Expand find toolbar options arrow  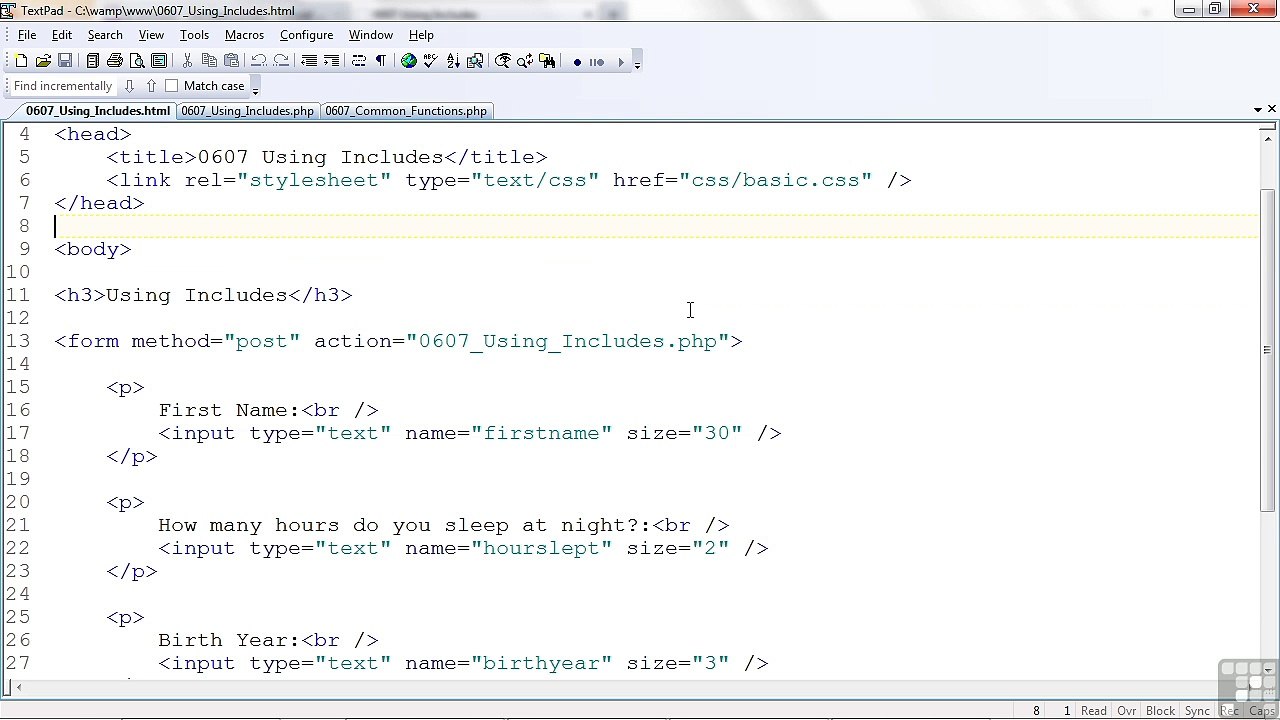click(x=255, y=89)
